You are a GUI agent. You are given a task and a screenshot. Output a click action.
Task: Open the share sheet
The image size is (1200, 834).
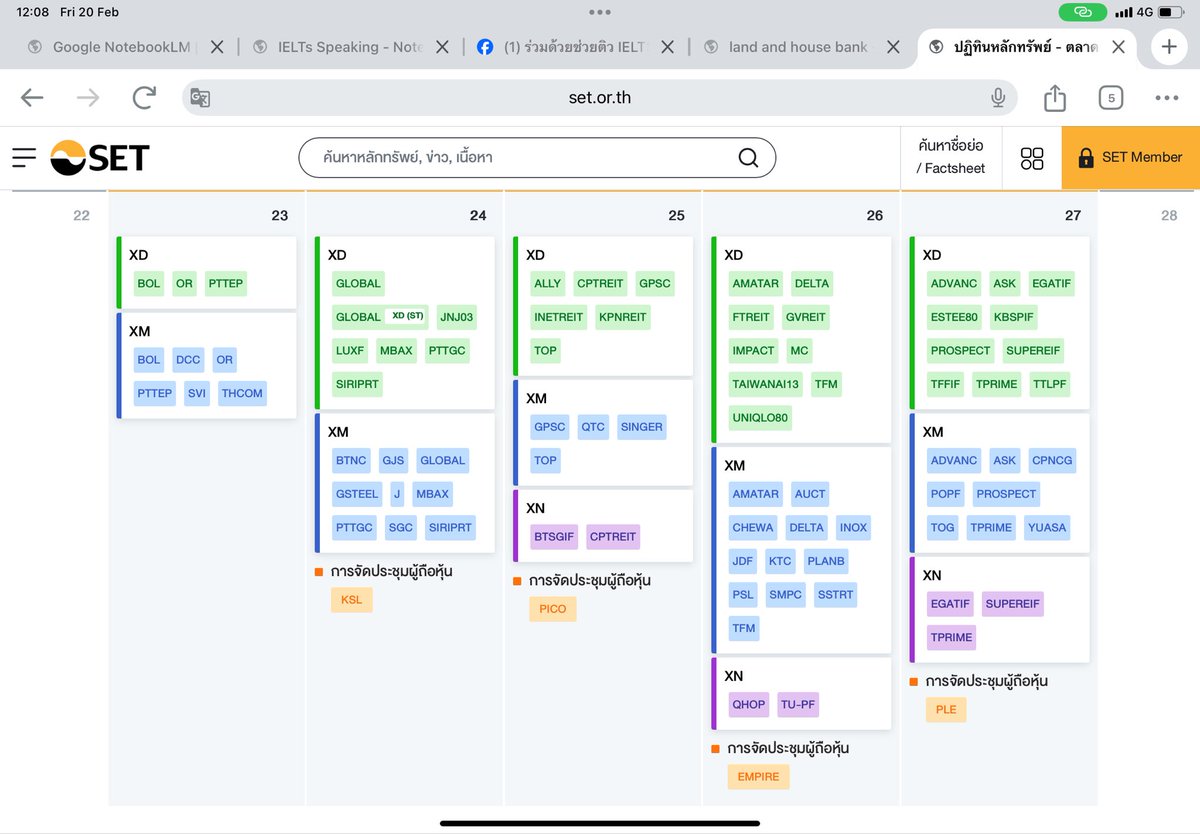pyautogui.click(x=1054, y=97)
